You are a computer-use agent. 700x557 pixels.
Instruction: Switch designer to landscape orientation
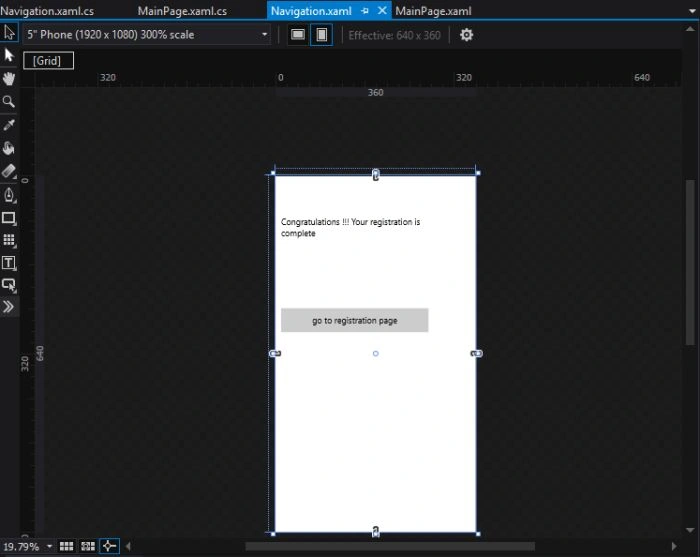pos(298,34)
